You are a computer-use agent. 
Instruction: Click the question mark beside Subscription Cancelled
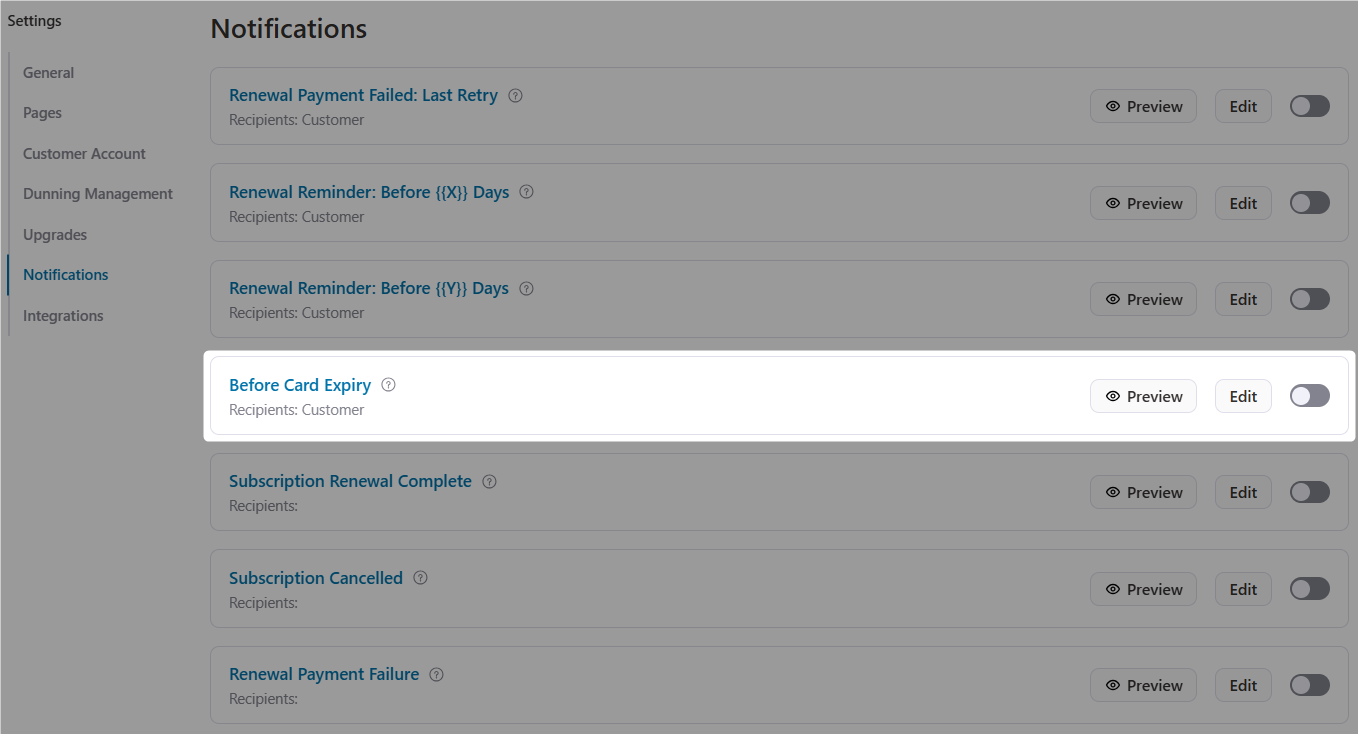click(420, 577)
